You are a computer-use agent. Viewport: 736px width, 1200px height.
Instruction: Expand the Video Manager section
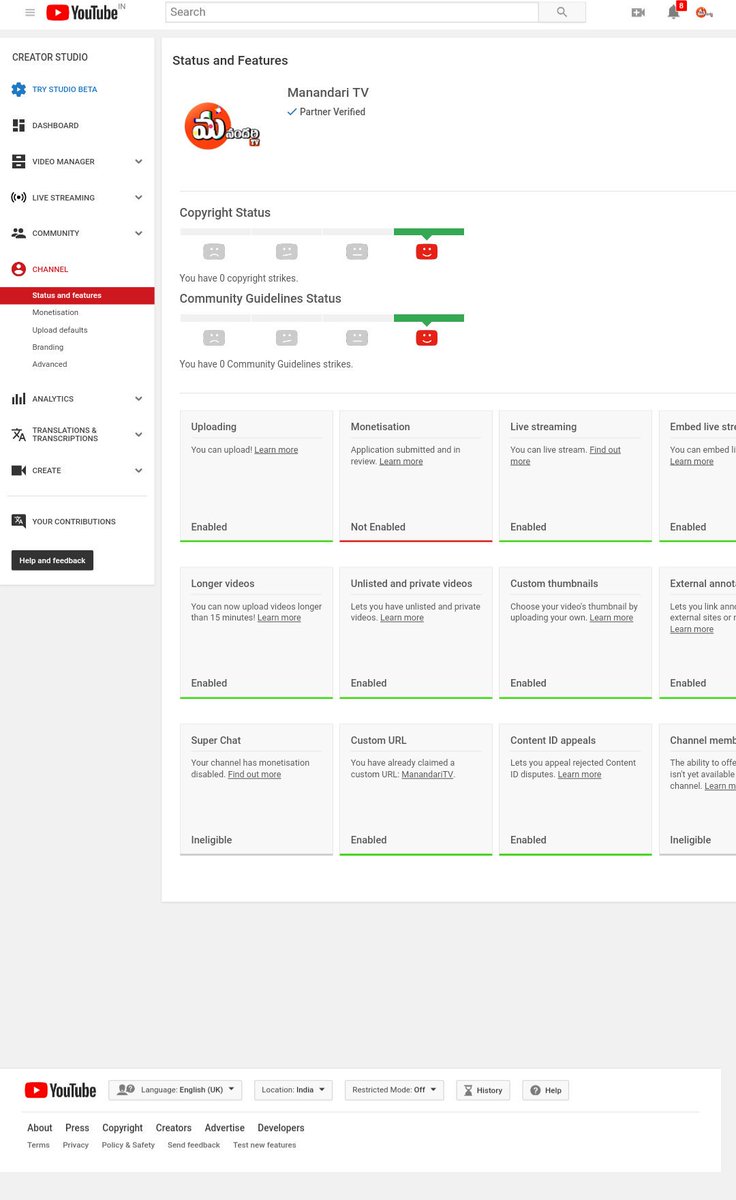(139, 161)
